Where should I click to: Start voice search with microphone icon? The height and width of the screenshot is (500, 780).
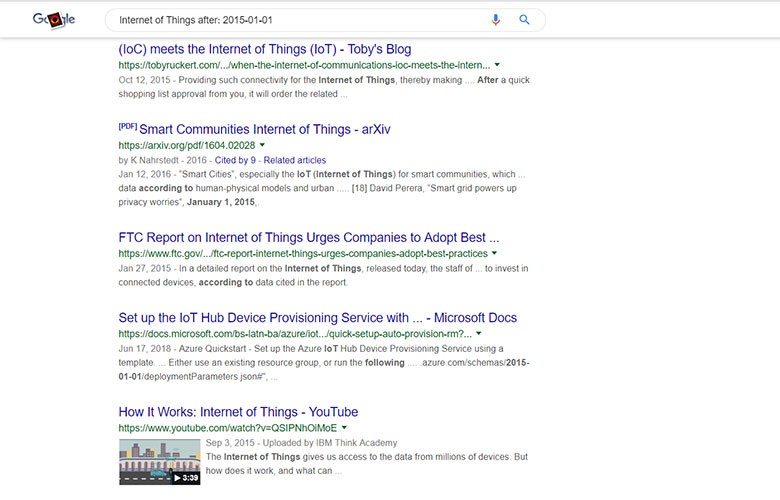(495, 20)
